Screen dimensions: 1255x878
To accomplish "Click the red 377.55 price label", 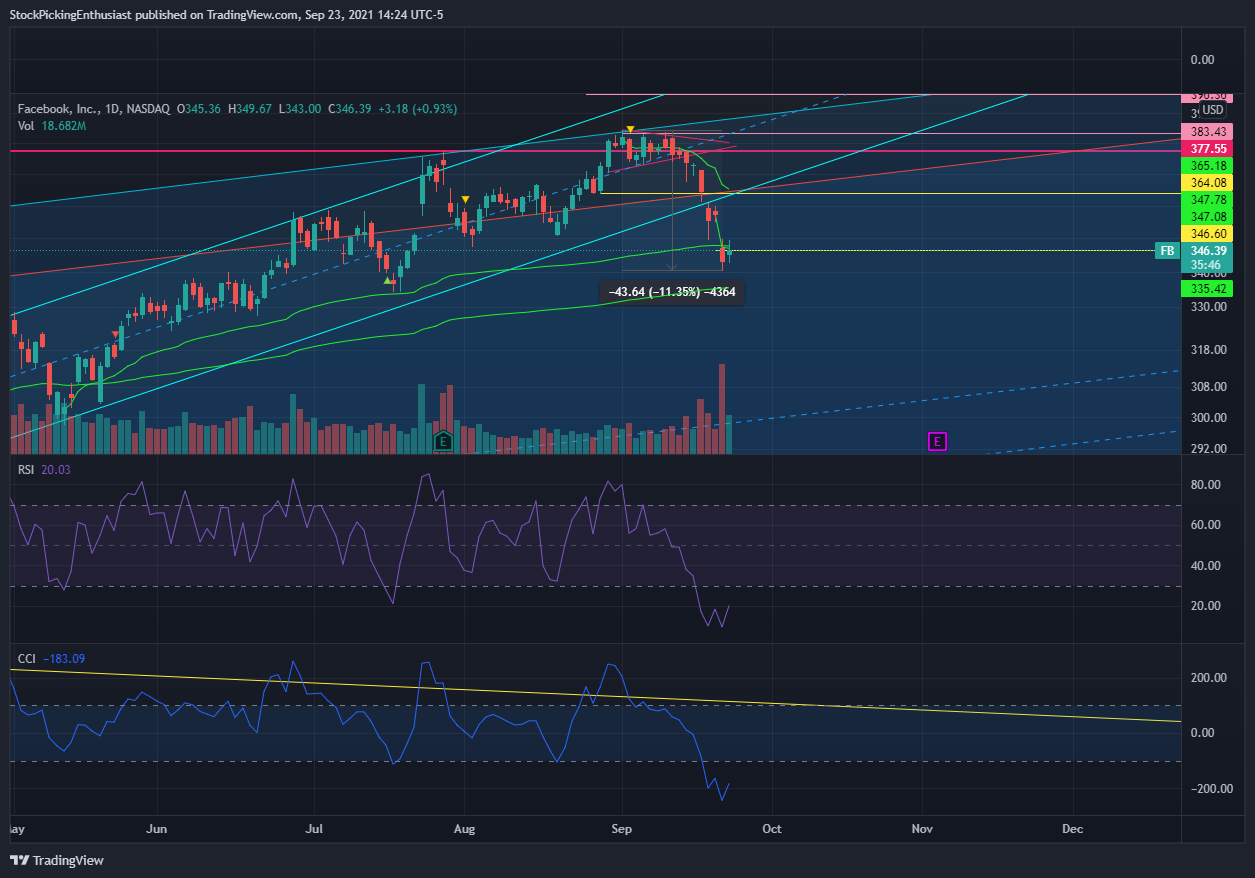I will [x=1206, y=148].
